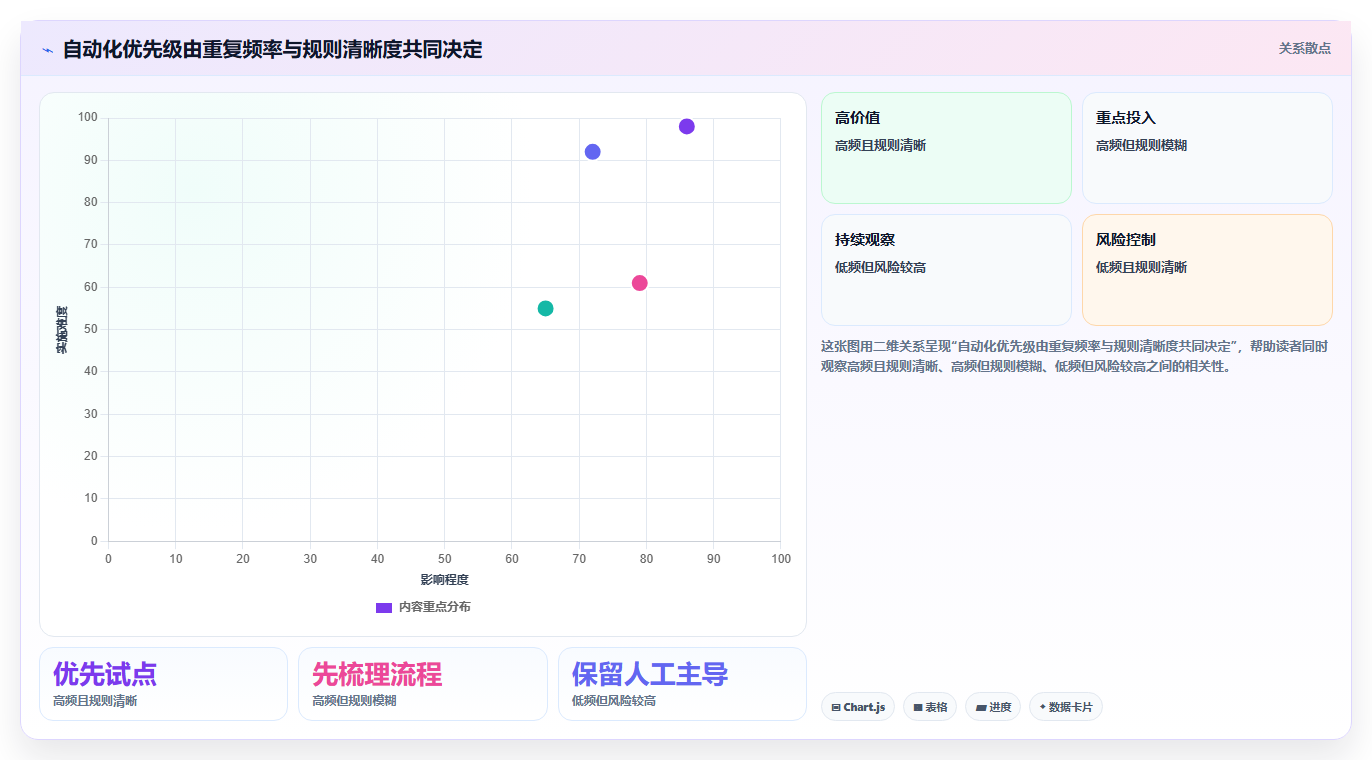Click the x-axis tick label 50
This screenshot has height=760, width=1372.
click(444, 558)
